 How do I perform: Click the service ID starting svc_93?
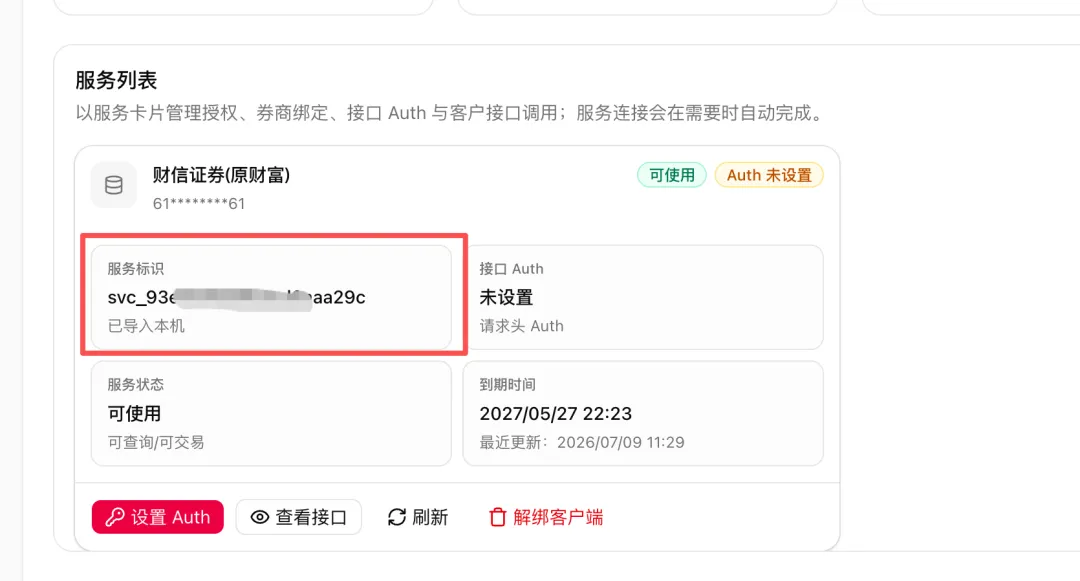[x=236, y=297]
